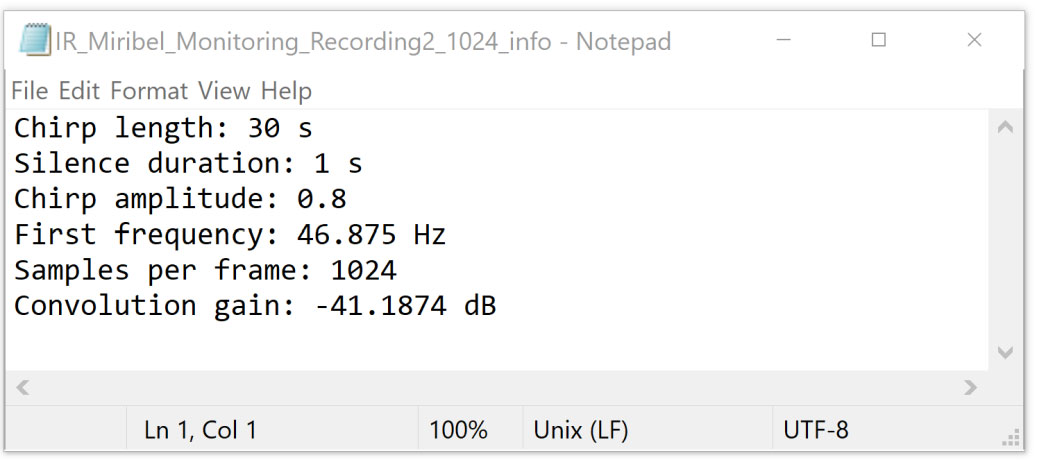Click the "Ln 1, Col 1" status indicator
The image size is (1037, 460).
(x=200, y=430)
